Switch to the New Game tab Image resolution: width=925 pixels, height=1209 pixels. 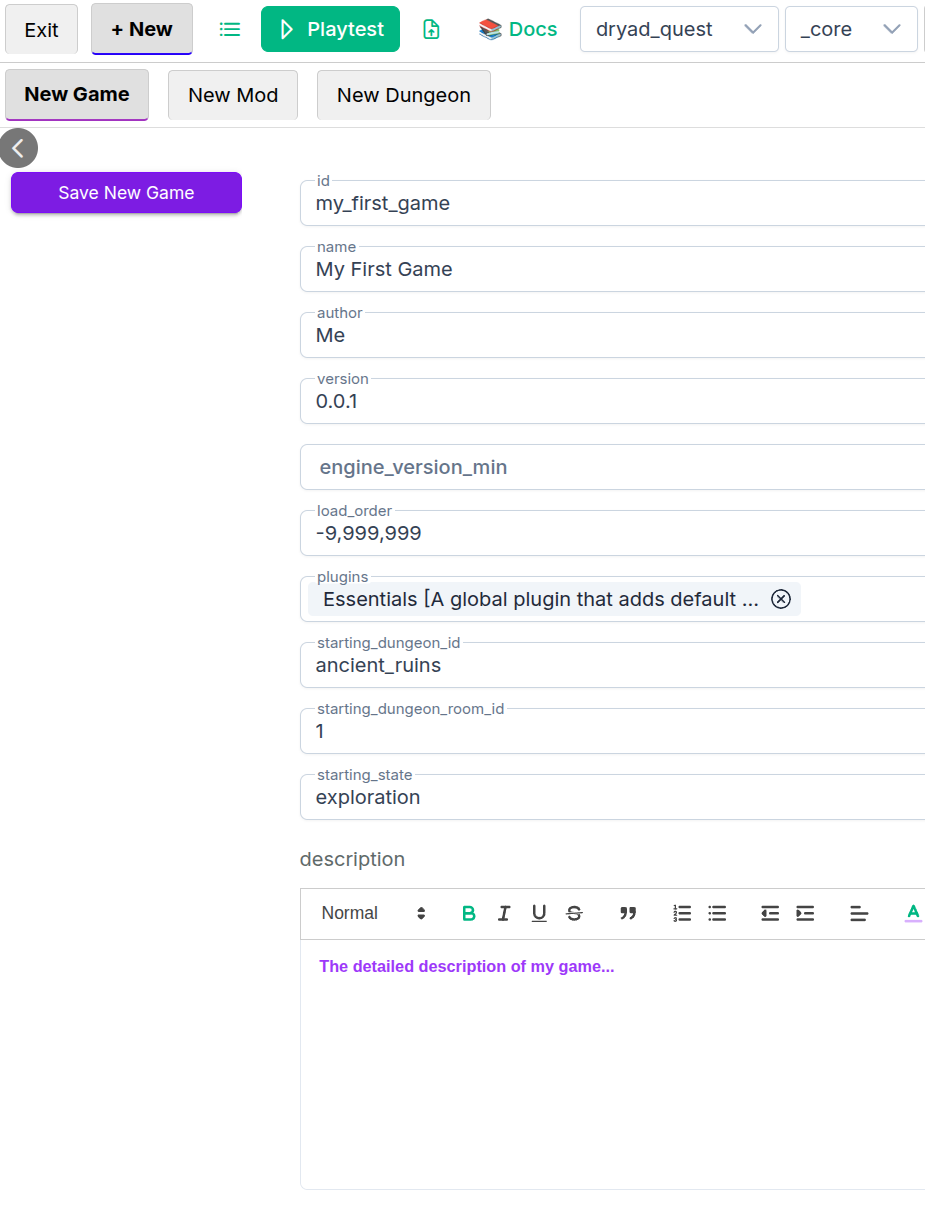tap(77, 94)
